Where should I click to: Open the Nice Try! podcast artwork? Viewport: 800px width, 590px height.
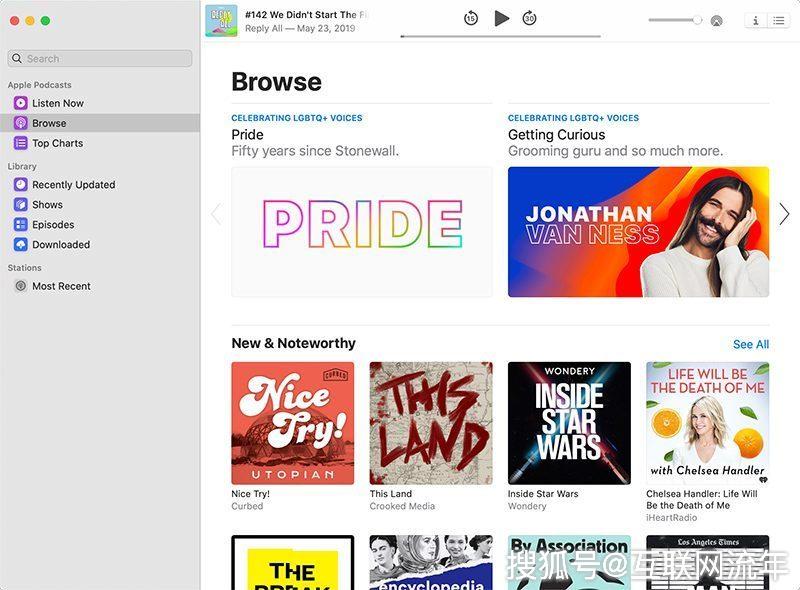[292, 423]
